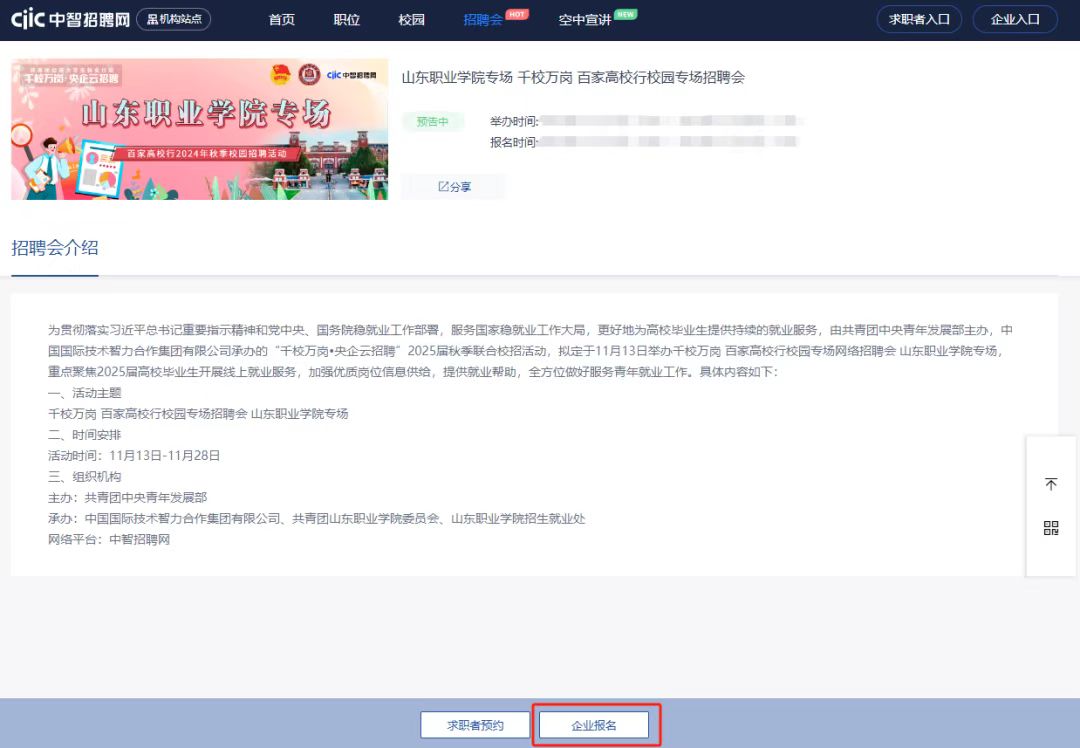
Task: Go to the 首页 home page
Action: click(x=282, y=20)
